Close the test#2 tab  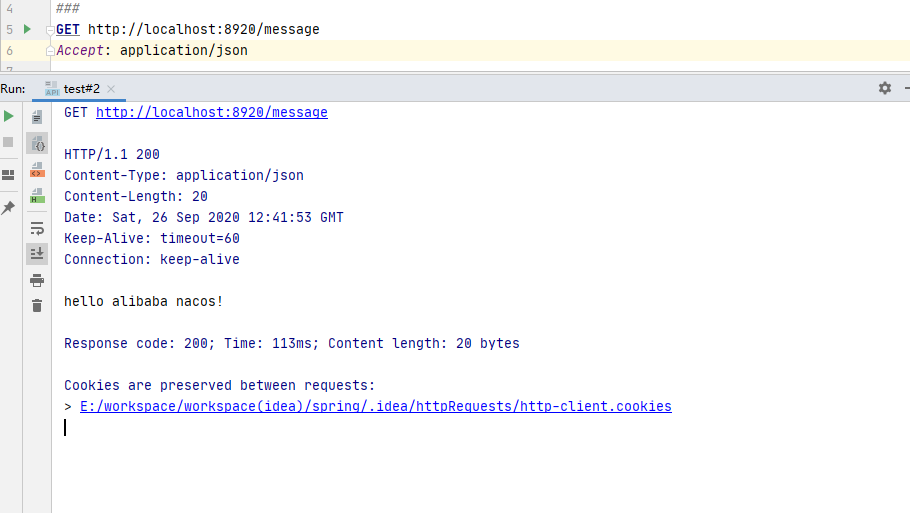click(111, 88)
